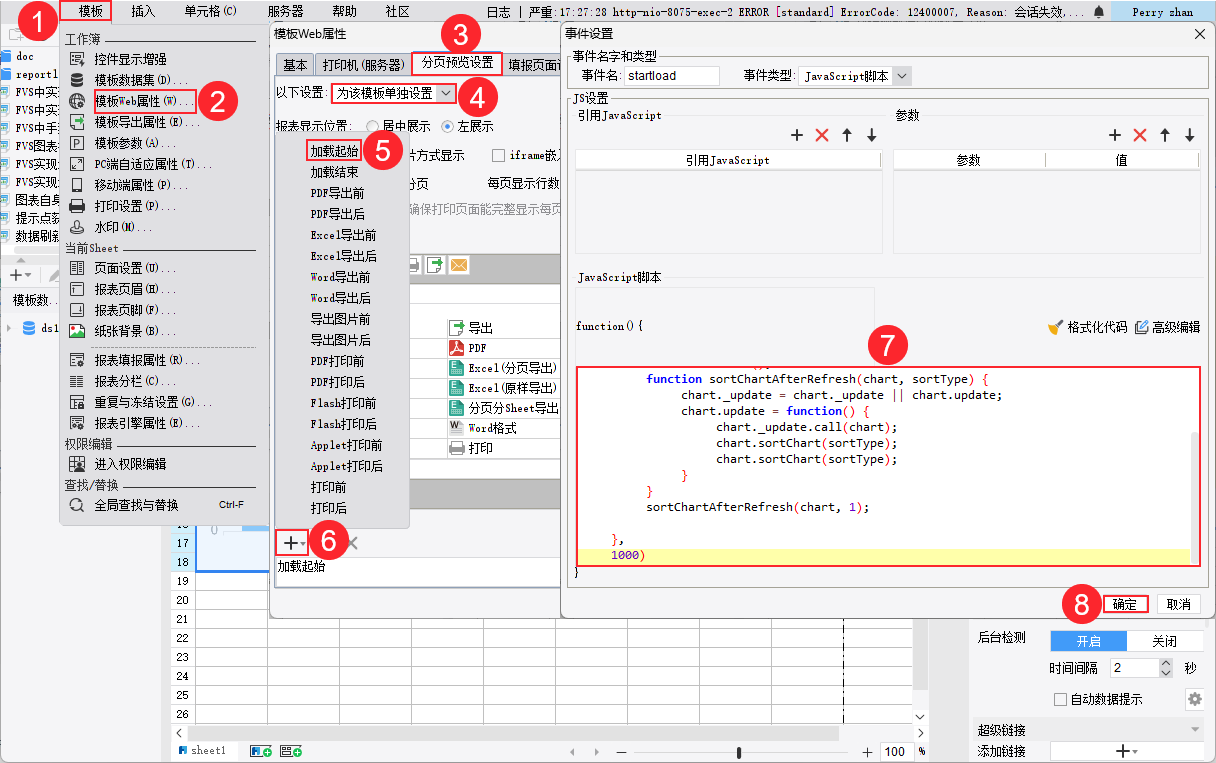1216x763 pixels.
Task: Click the 格式化代码 broom icon
Action: point(1054,327)
